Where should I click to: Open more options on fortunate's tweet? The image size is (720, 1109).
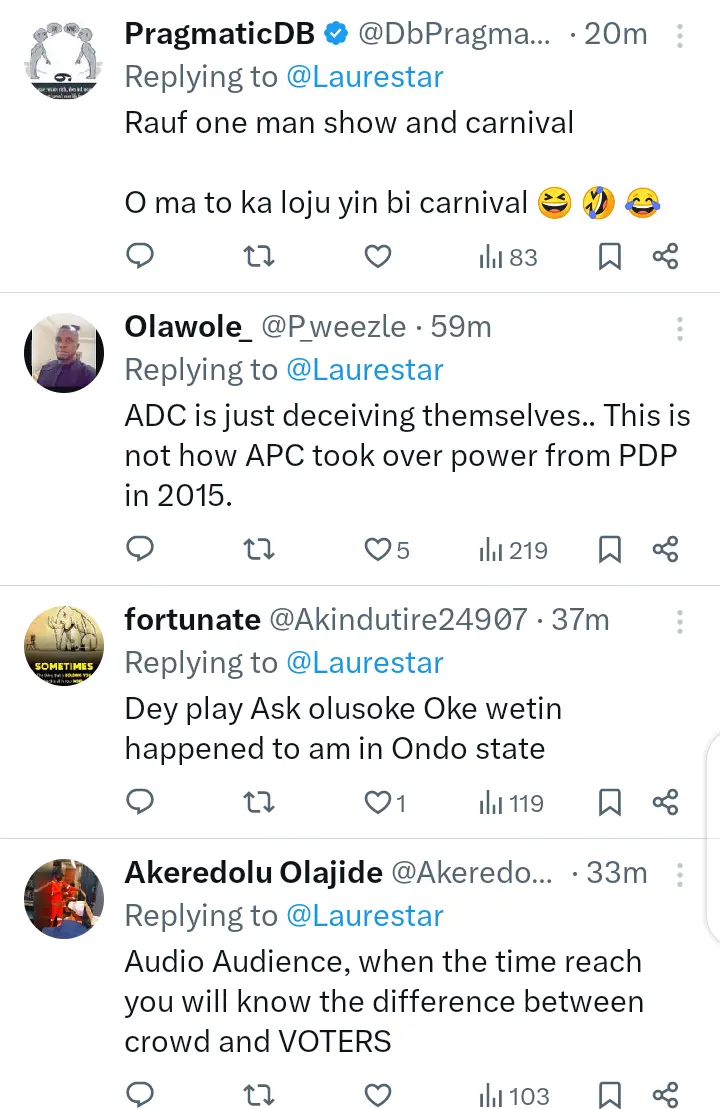click(680, 621)
